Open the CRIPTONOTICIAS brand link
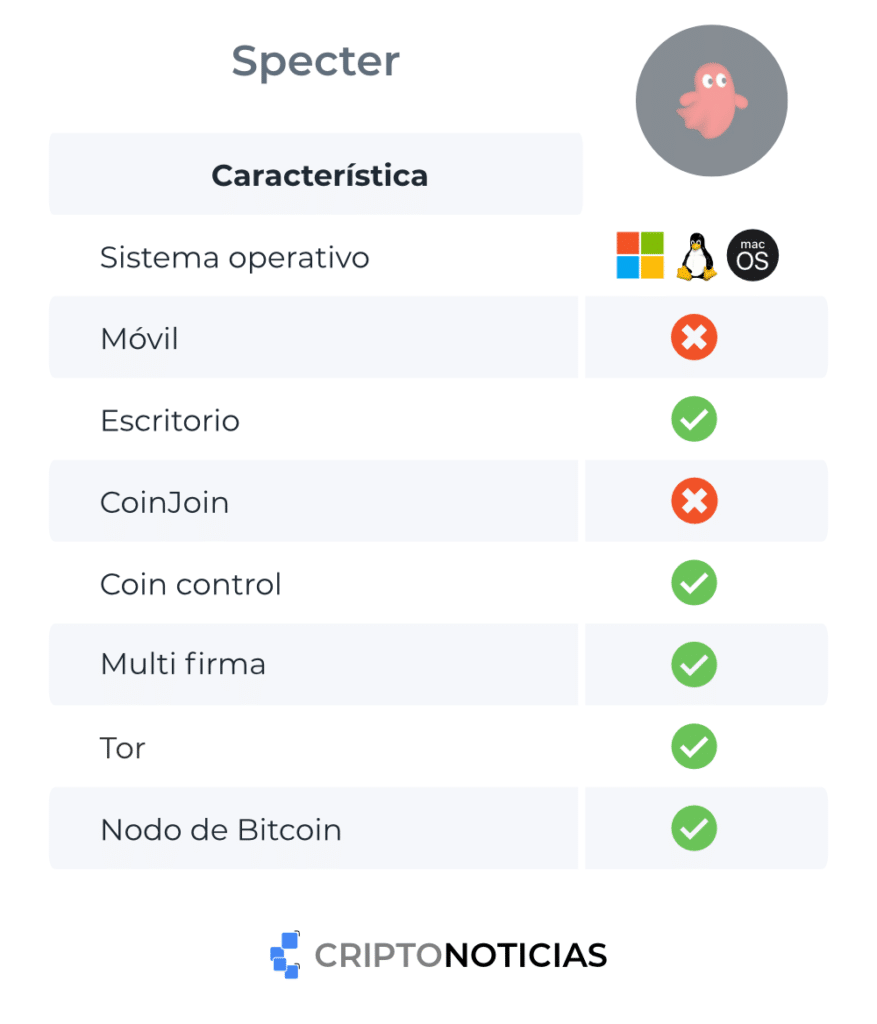 tap(461, 955)
